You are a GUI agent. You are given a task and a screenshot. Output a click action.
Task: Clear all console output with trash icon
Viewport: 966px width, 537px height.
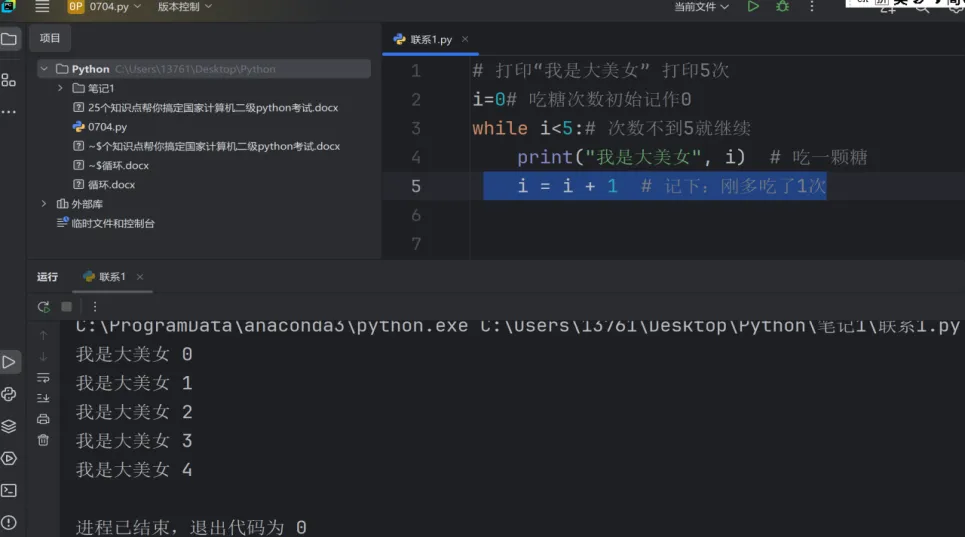43,440
